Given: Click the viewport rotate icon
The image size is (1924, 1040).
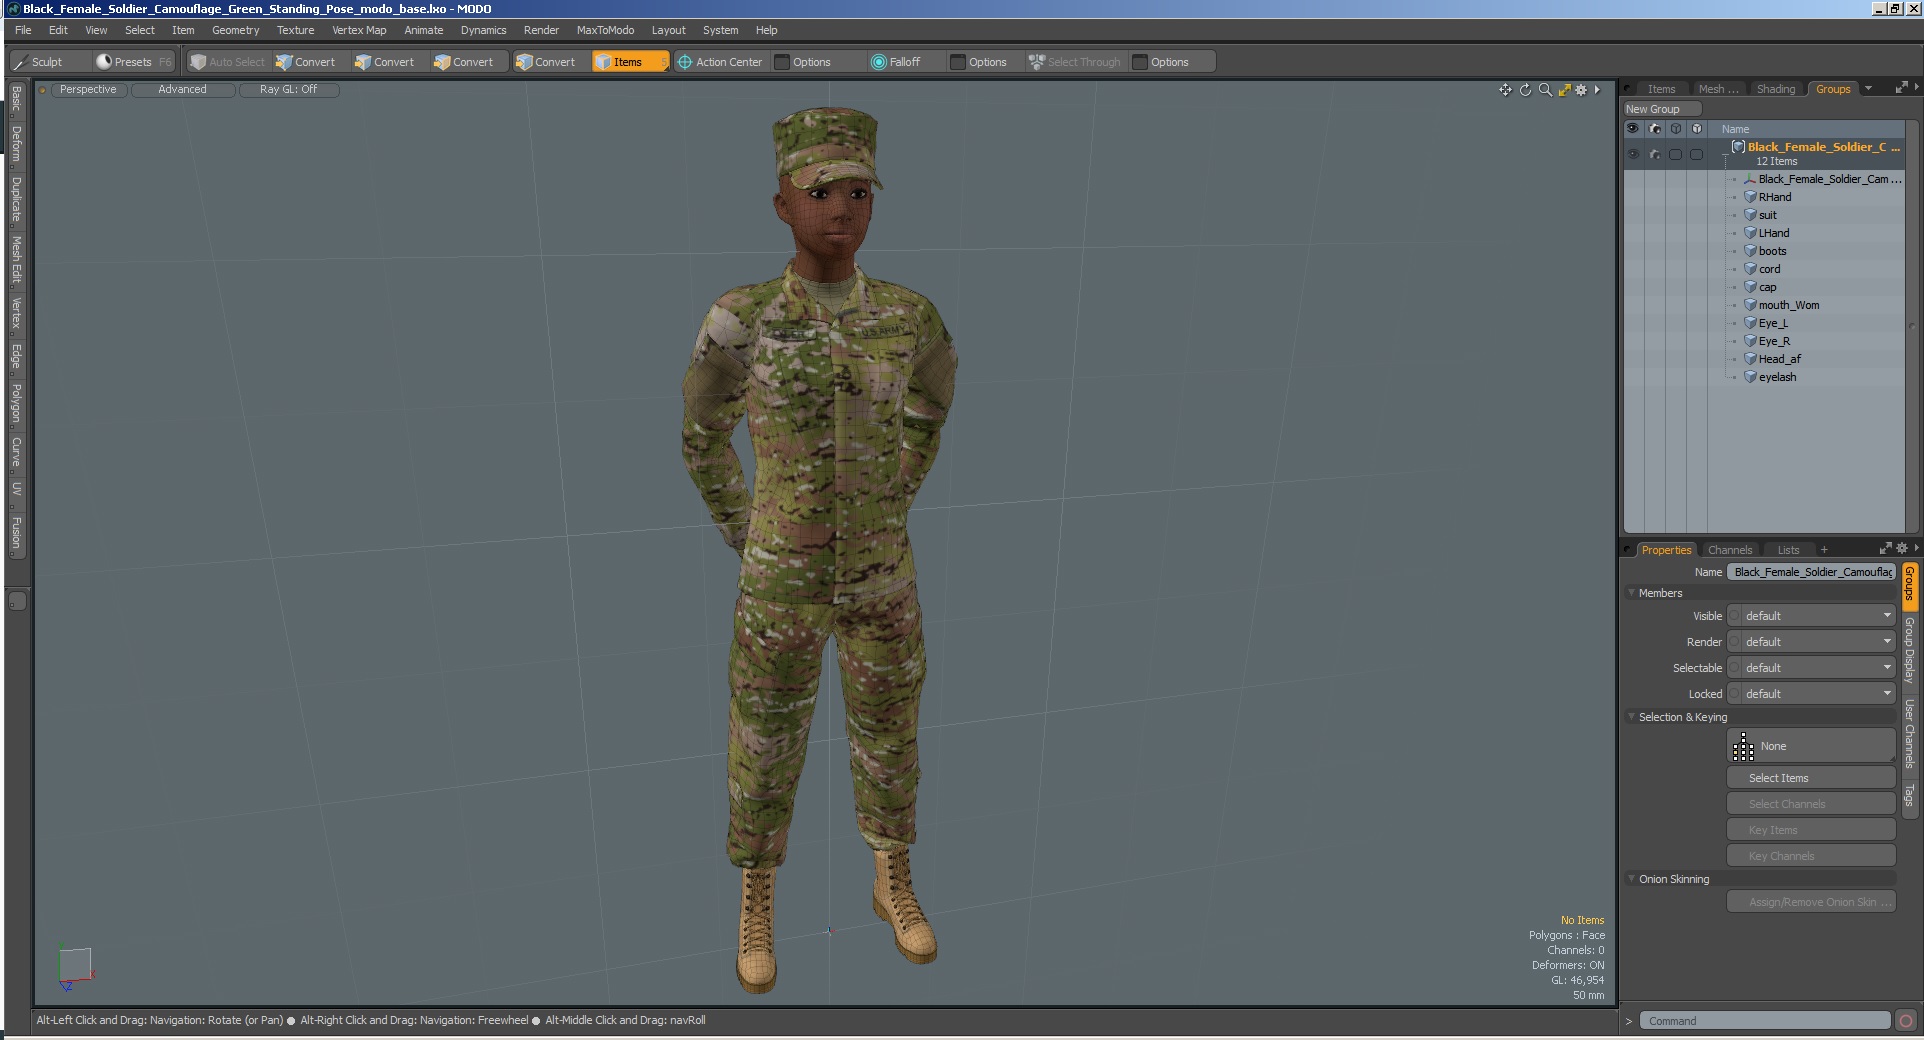Looking at the screenshot, I should pos(1525,90).
